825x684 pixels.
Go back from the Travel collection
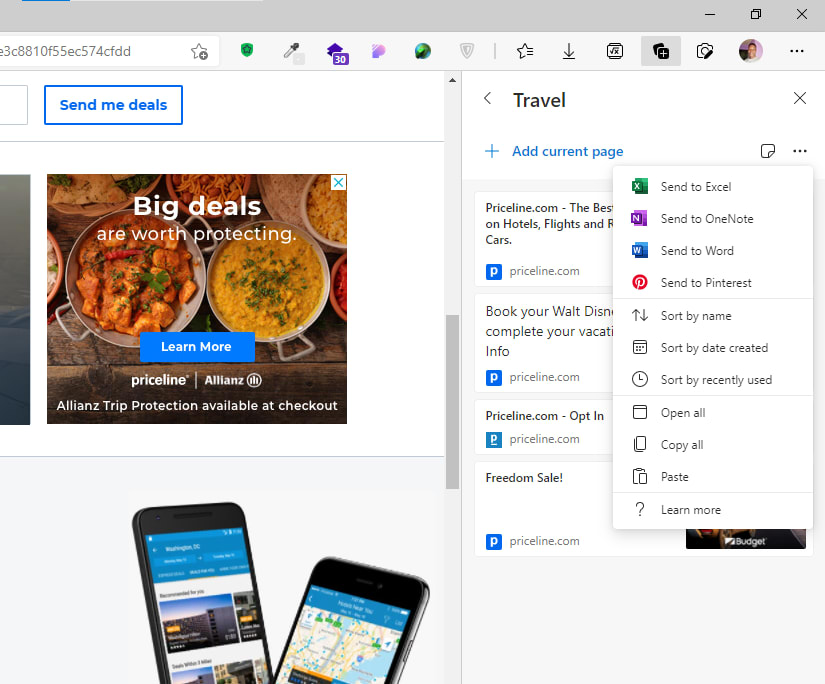click(488, 98)
